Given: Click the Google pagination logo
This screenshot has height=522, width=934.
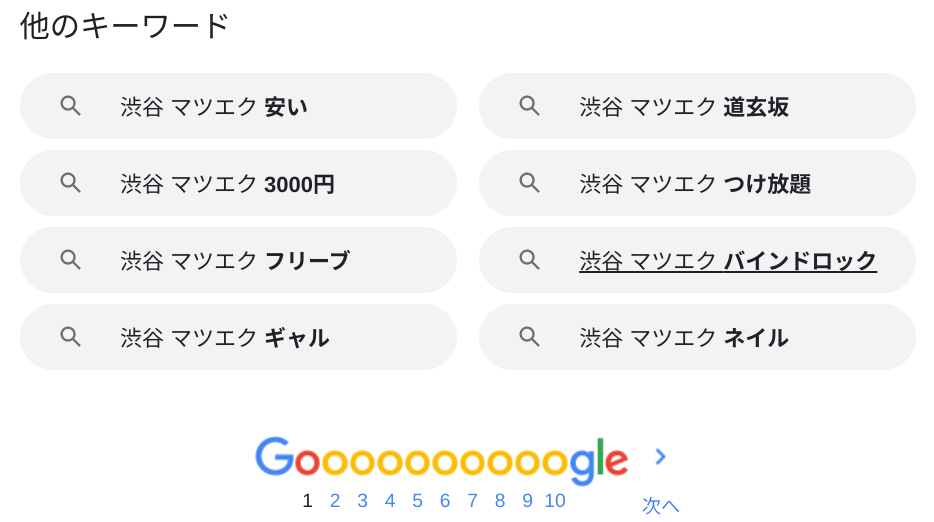Looking at the screenshot, I should pos(441,459).
